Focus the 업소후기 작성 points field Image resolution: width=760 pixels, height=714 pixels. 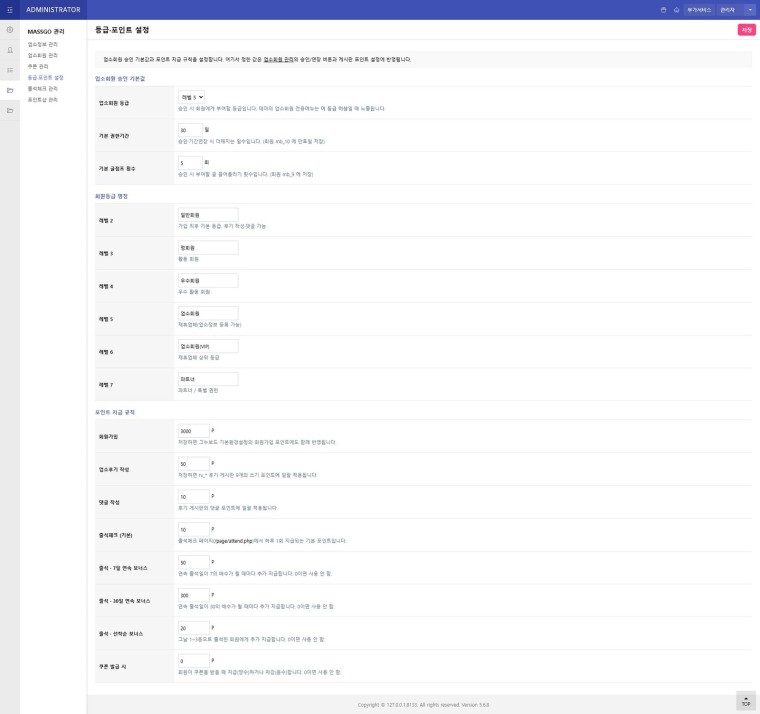coord(193,464)
